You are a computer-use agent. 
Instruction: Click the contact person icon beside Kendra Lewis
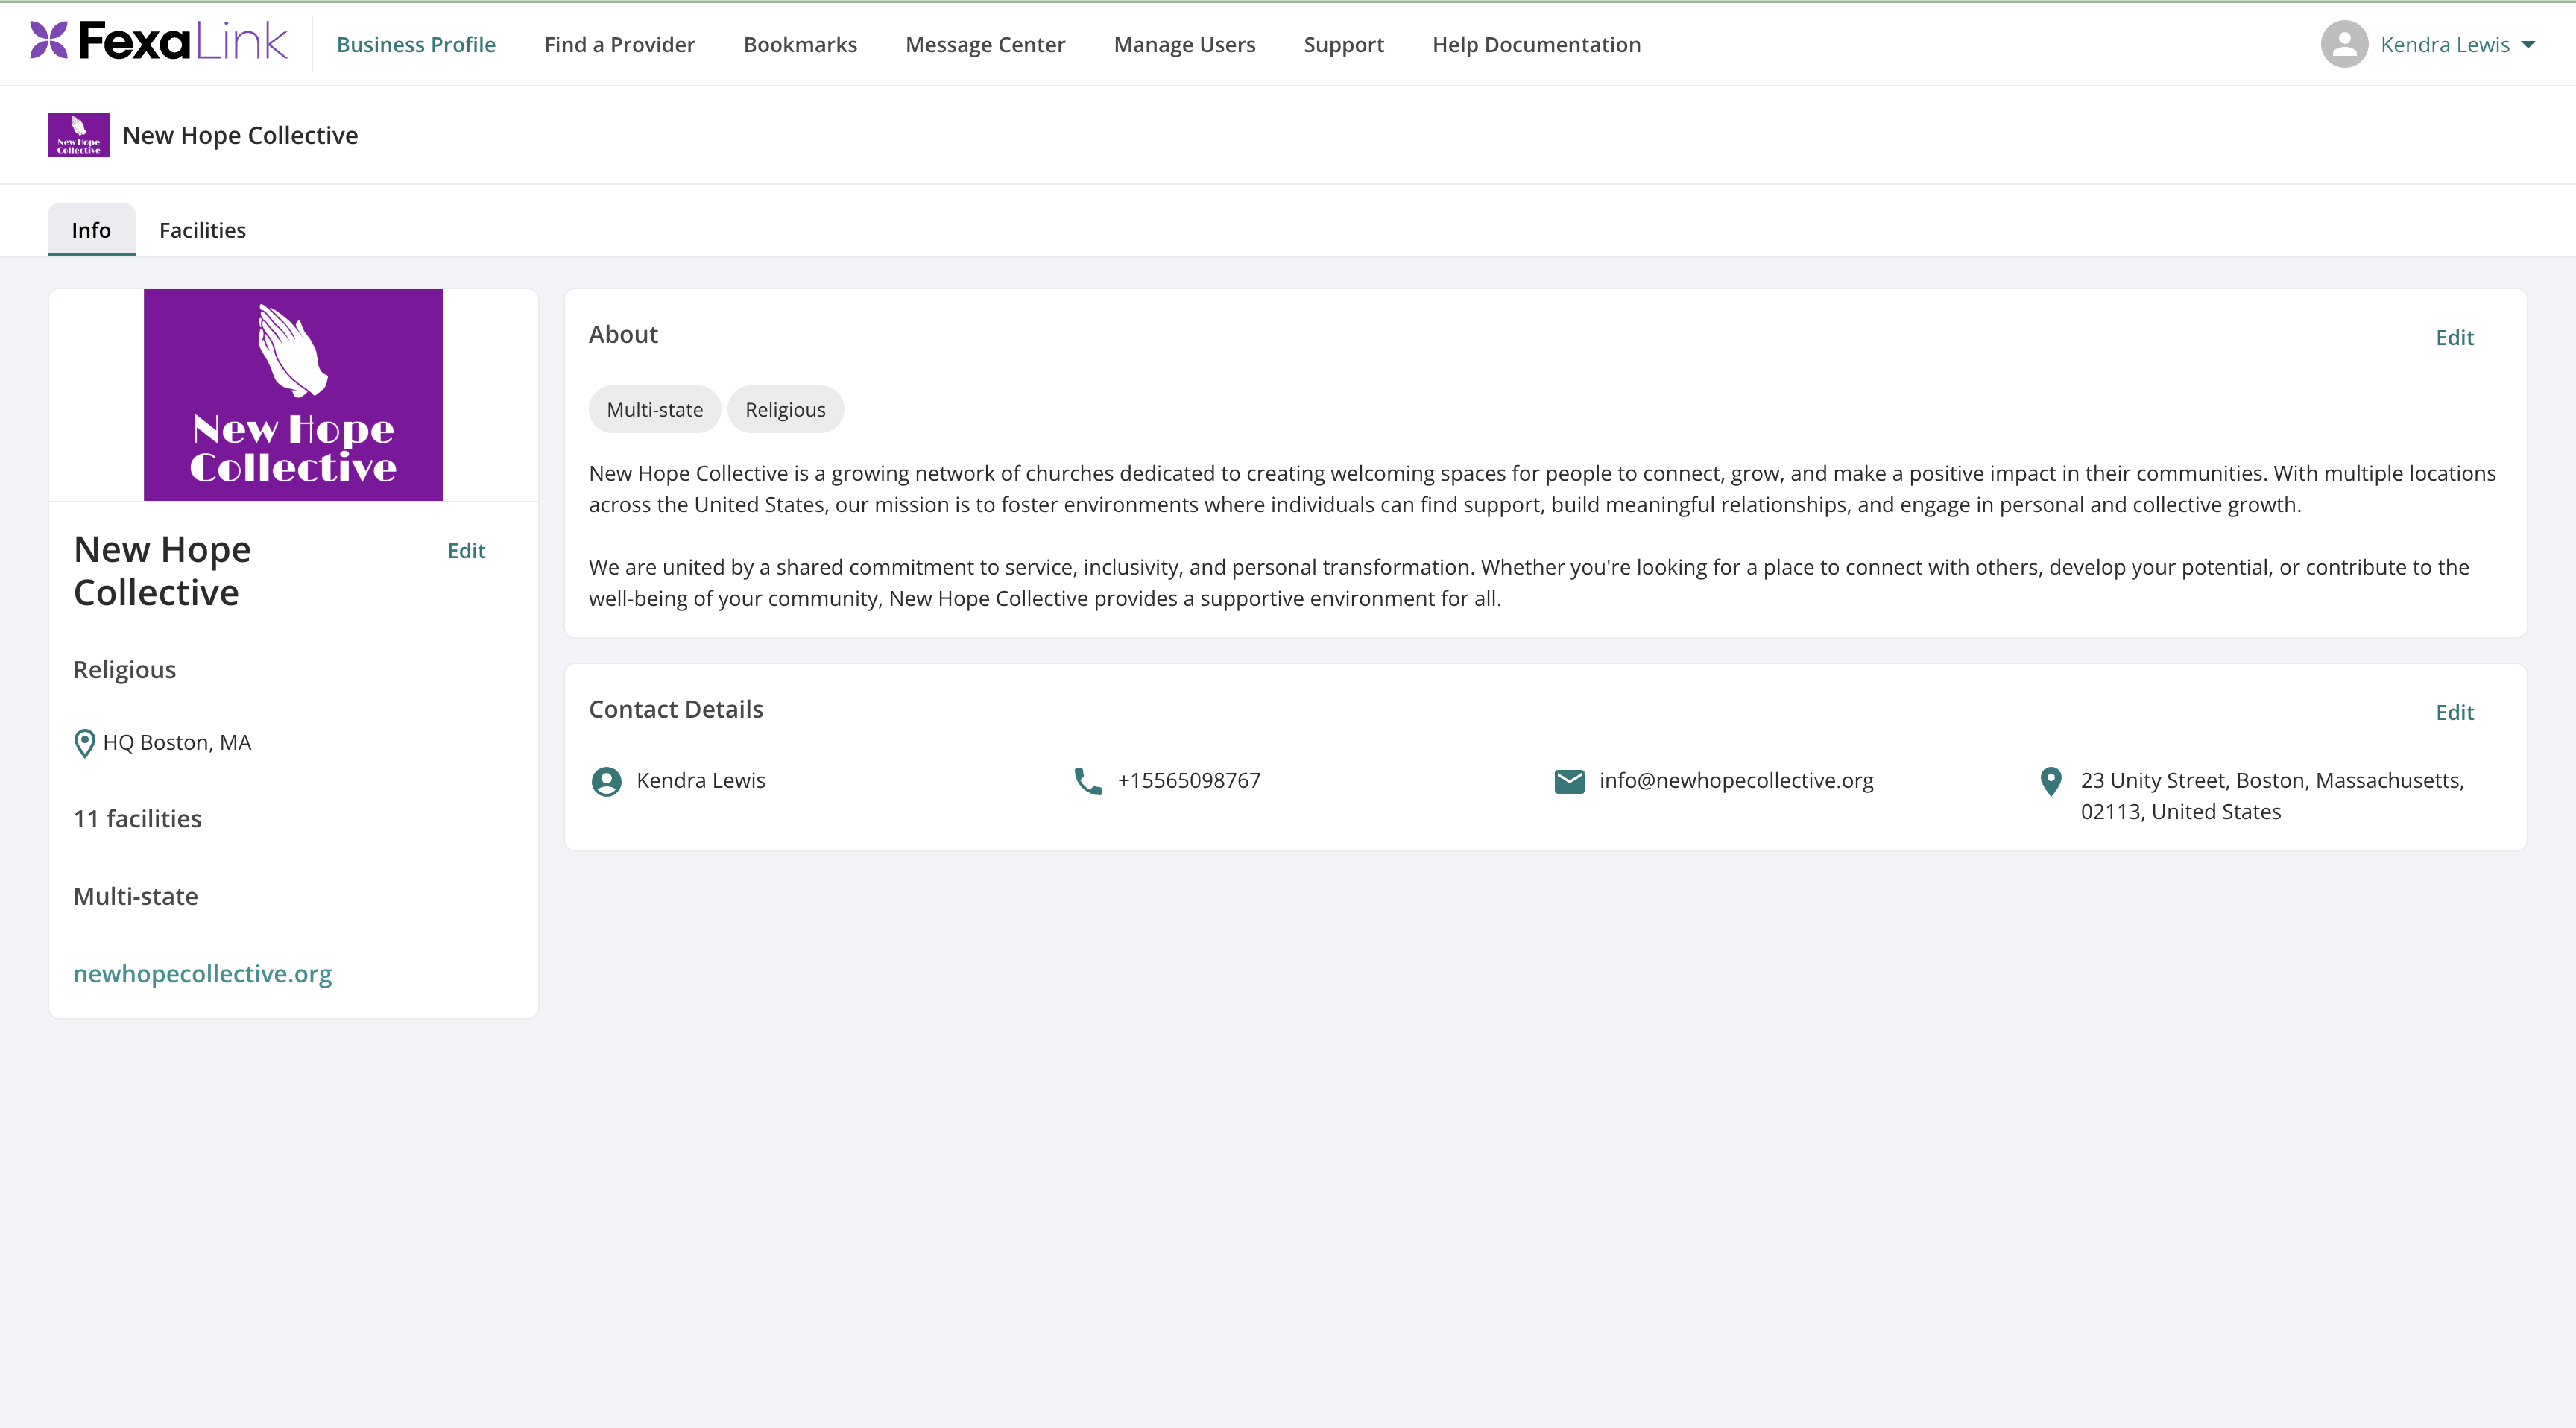(x=606, y=781)
